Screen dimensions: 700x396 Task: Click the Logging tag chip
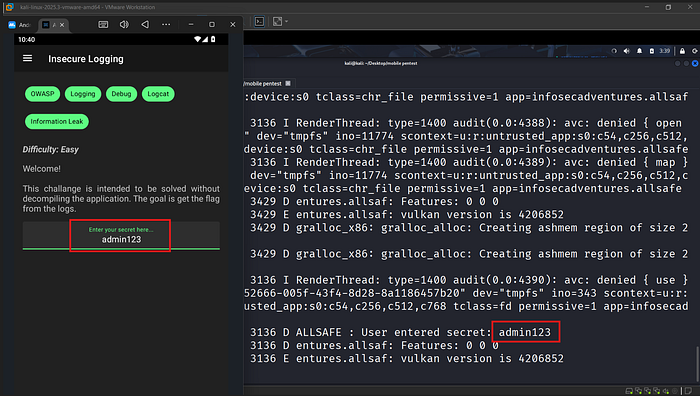(x=83, y=94)
